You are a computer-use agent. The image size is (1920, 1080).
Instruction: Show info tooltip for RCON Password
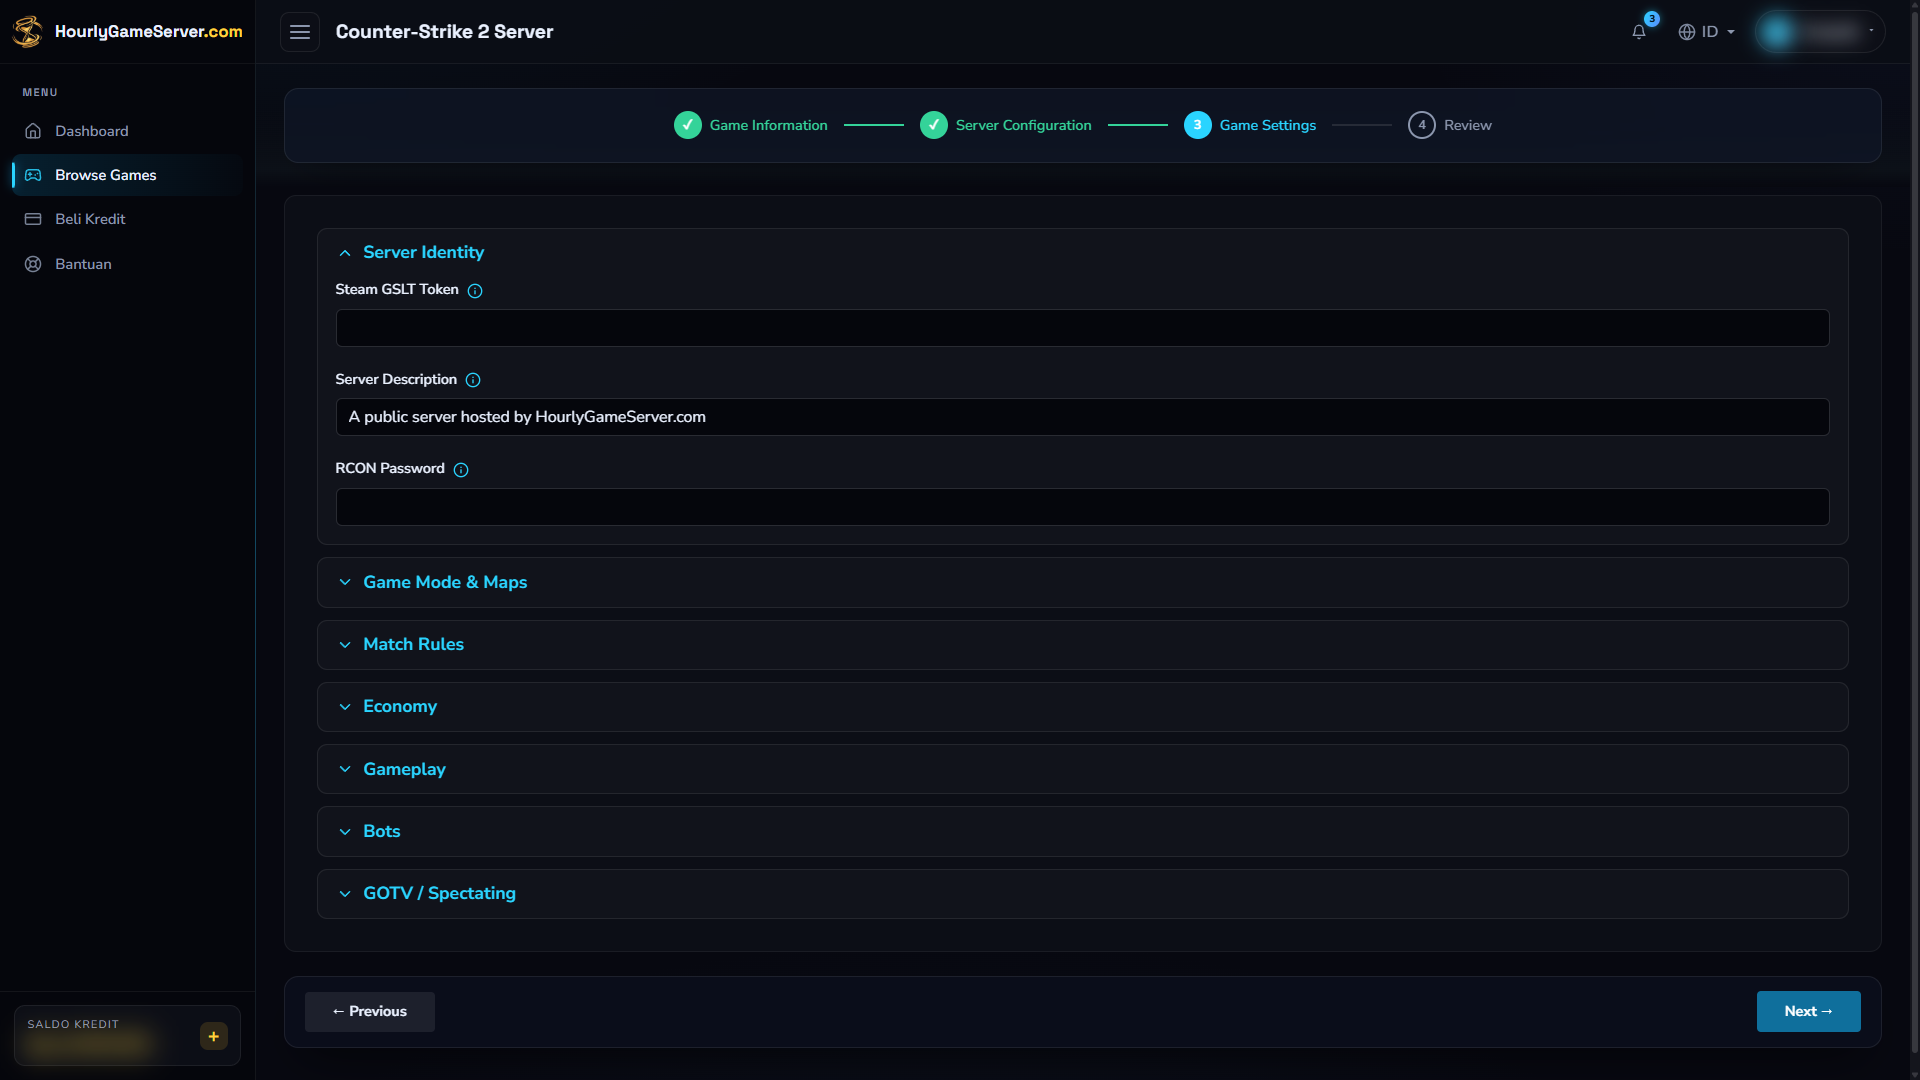(461, 470)
